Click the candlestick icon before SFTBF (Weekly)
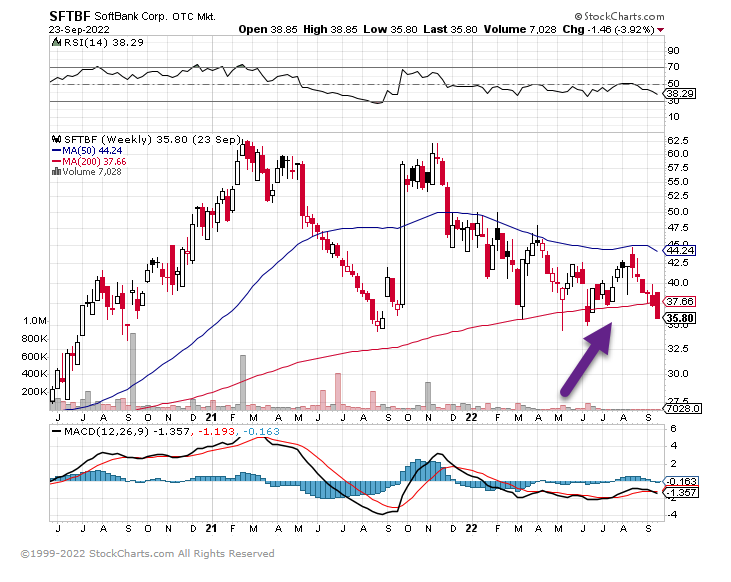Image resolution: width=731 pixels, height=582 pixels. 56,139
